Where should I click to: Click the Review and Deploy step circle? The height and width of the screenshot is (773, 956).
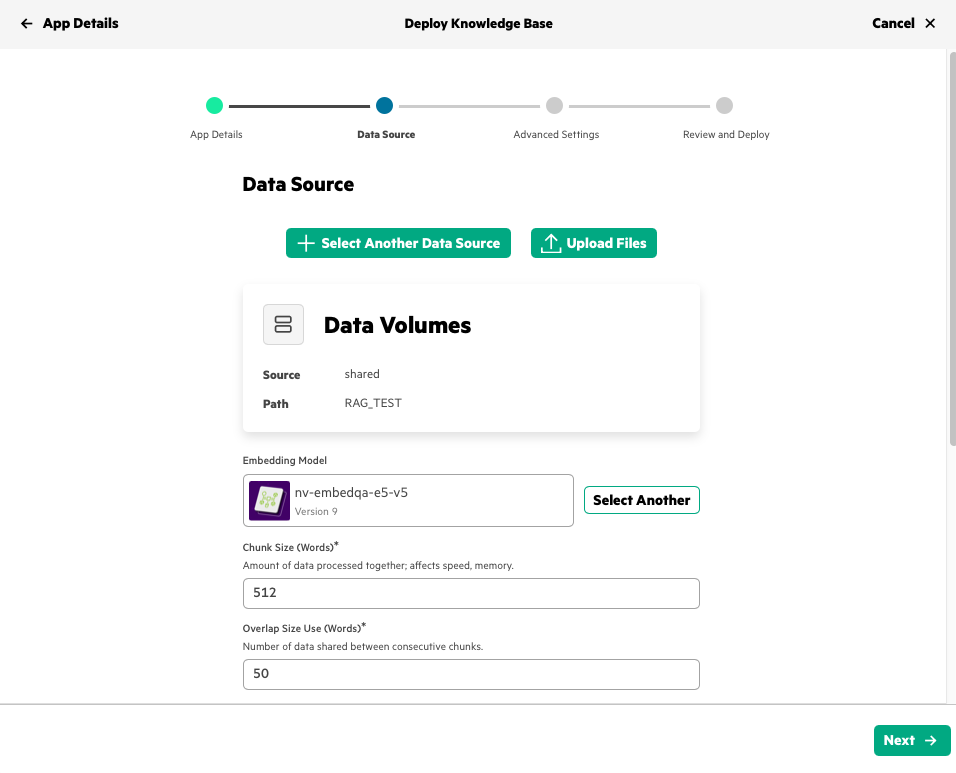click(724, 105)
